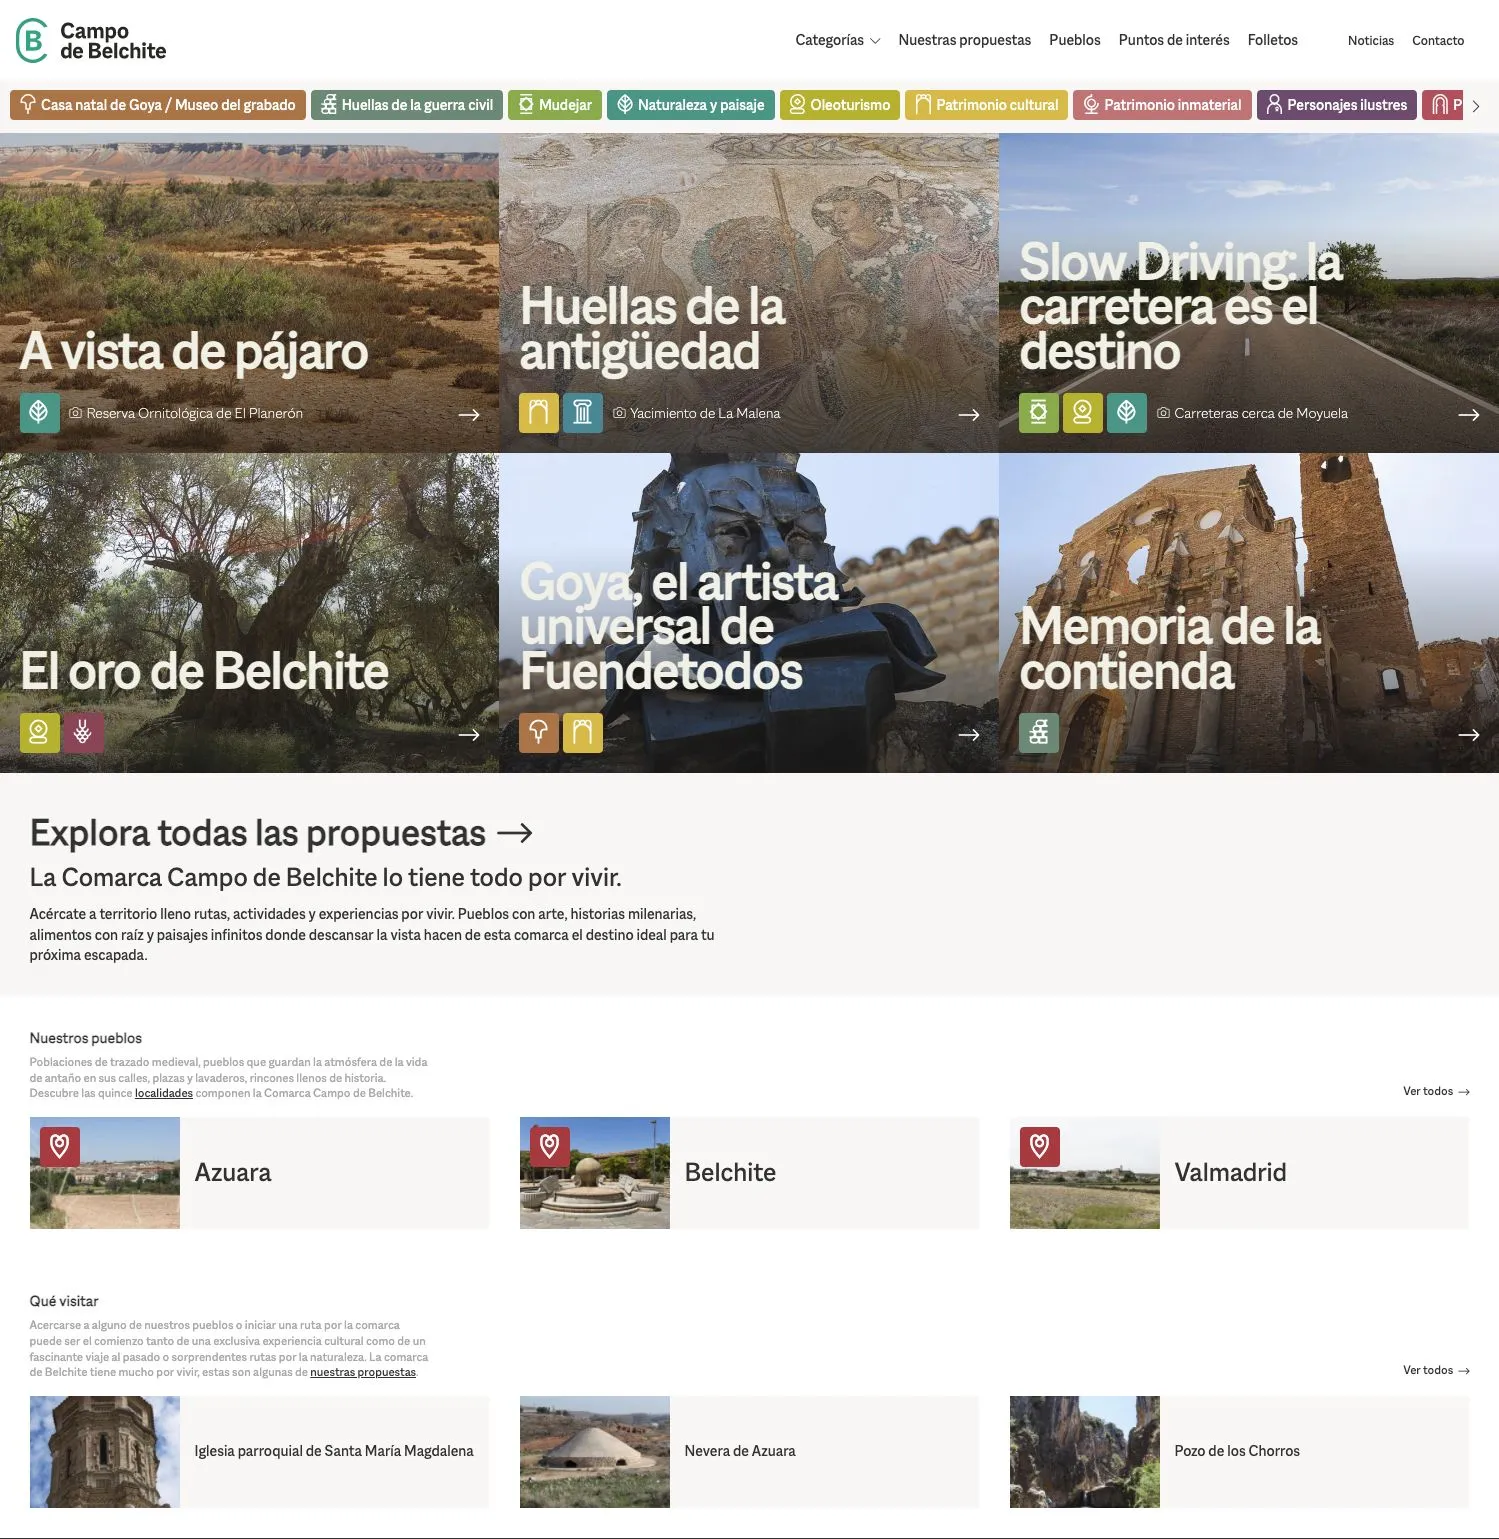The image size is (1499, 1539).
Task: Click Ver todos next to Nuestros pueblos
Action: coord(1436,1091)
